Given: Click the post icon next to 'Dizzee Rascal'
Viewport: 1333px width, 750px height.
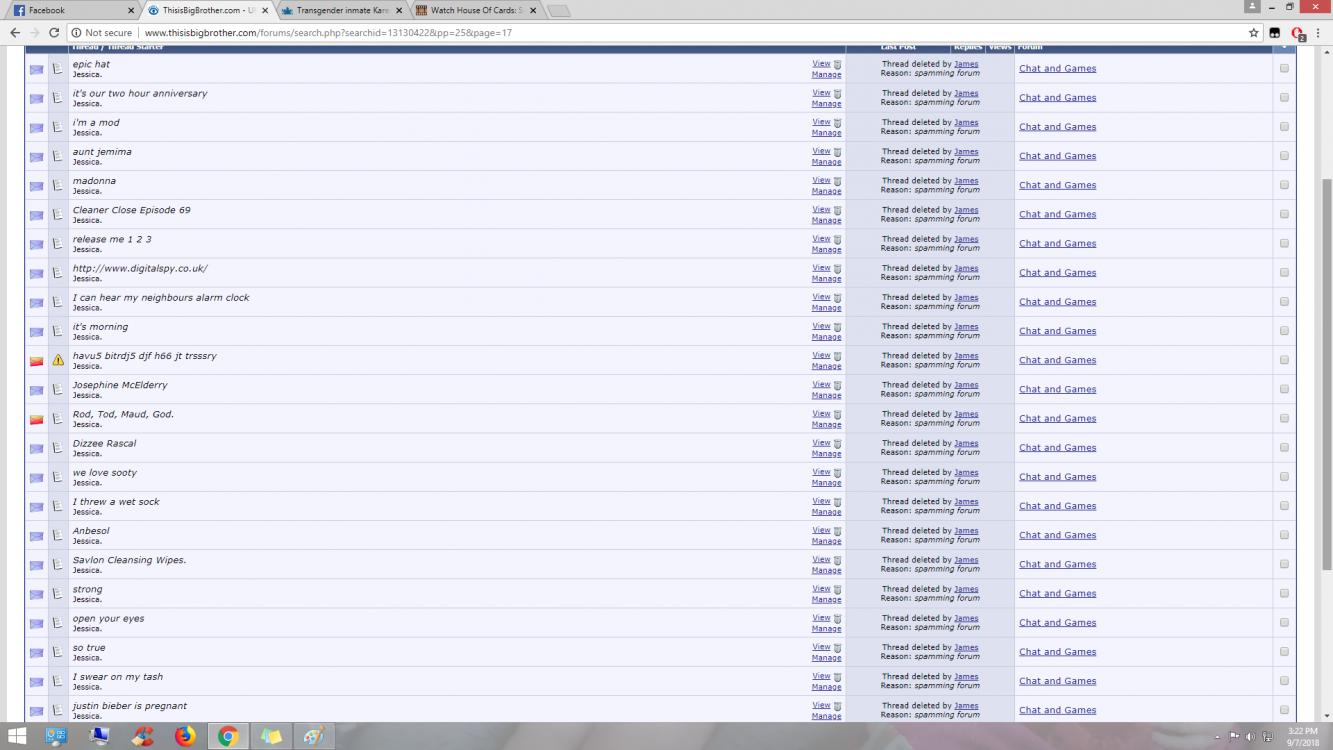Looking at the screenshot, I should 58,448.
